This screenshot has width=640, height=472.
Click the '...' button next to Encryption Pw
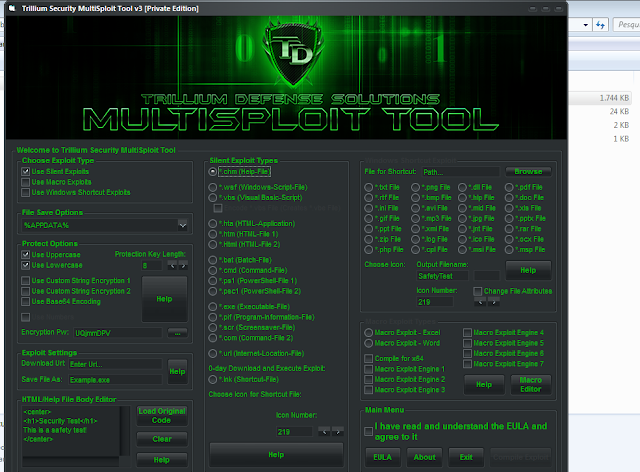(x=178, y=333)
